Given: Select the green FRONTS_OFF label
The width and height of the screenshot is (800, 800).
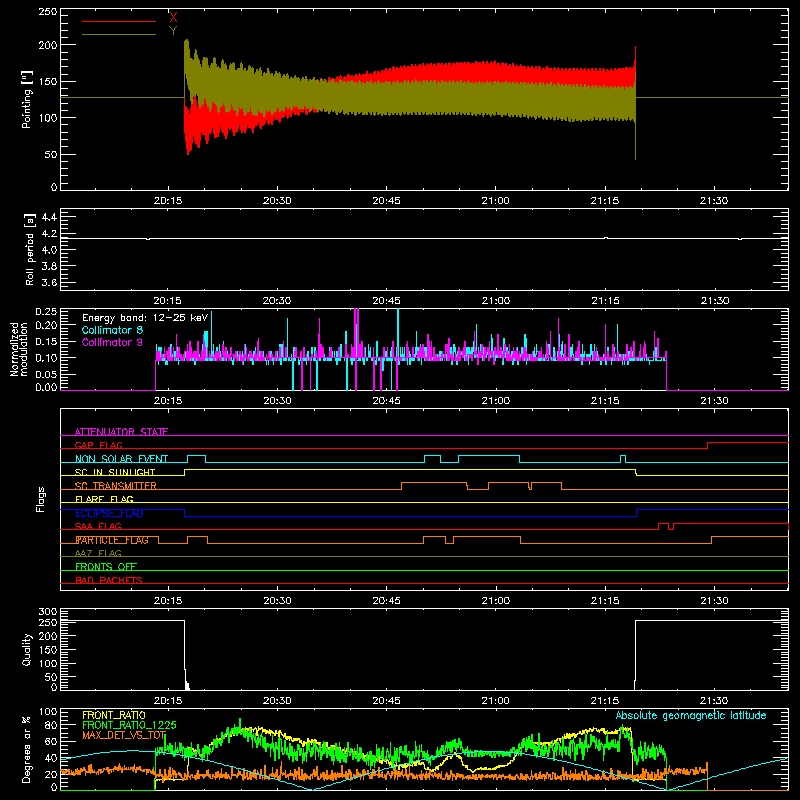Looking at the screenshot, I should pyautogui.click(x=106, y=567).
